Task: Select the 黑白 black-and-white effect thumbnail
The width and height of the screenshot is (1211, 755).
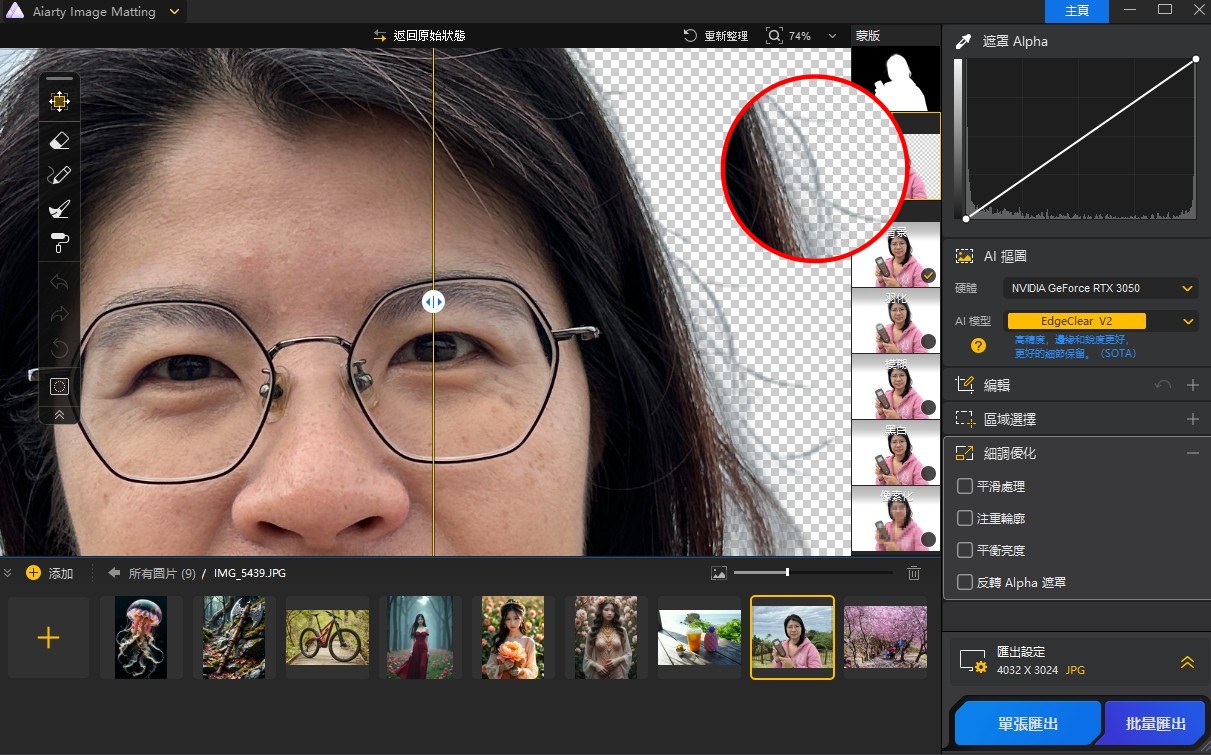Action: pyautogui.click(x=896, y=452)
